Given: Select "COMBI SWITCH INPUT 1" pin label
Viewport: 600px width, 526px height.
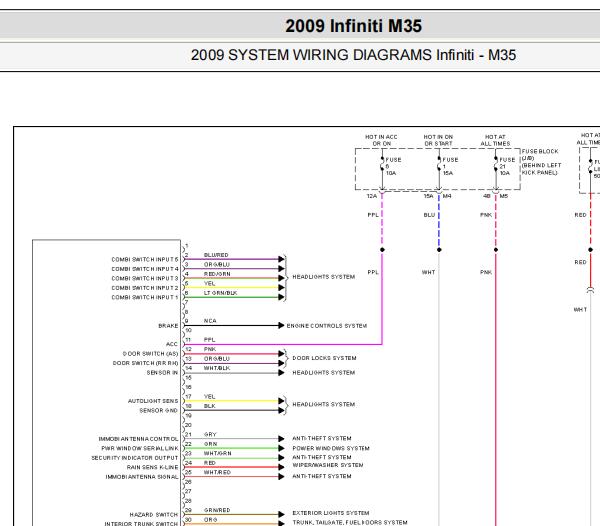Looking at the screenshot, I should coord(145,297).
